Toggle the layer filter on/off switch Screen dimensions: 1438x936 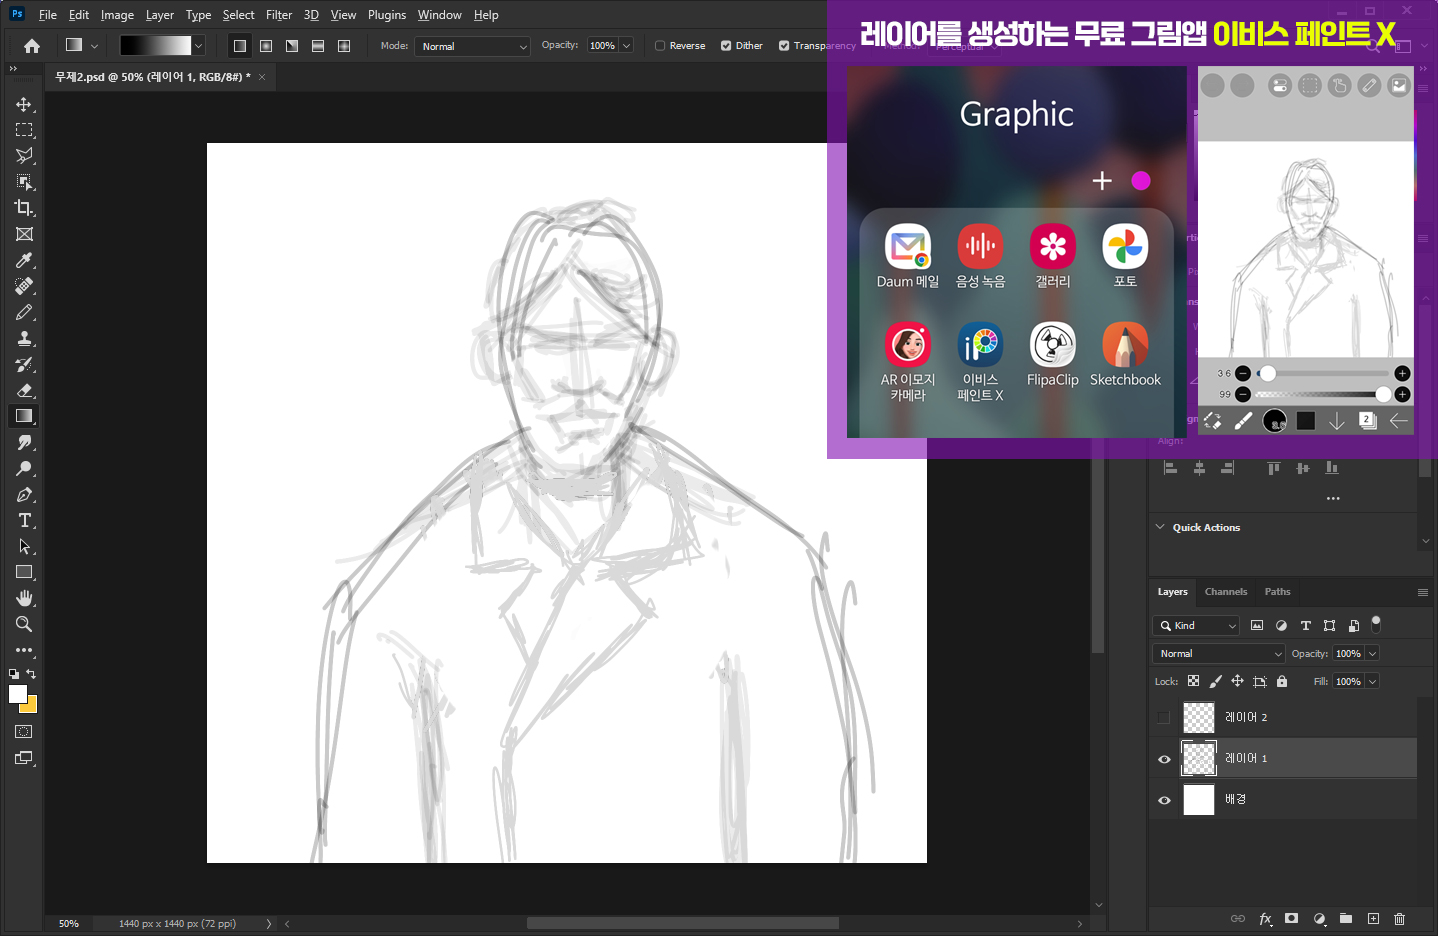1376,624
